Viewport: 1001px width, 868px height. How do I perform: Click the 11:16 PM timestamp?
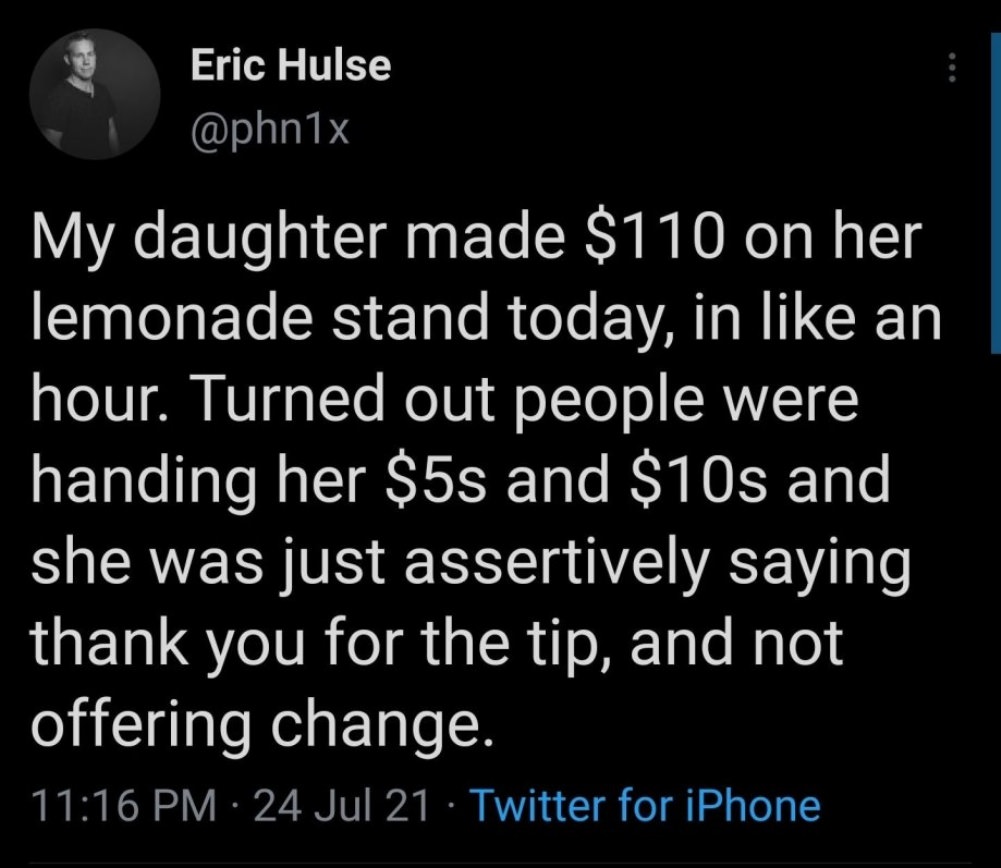coord(124,805)
